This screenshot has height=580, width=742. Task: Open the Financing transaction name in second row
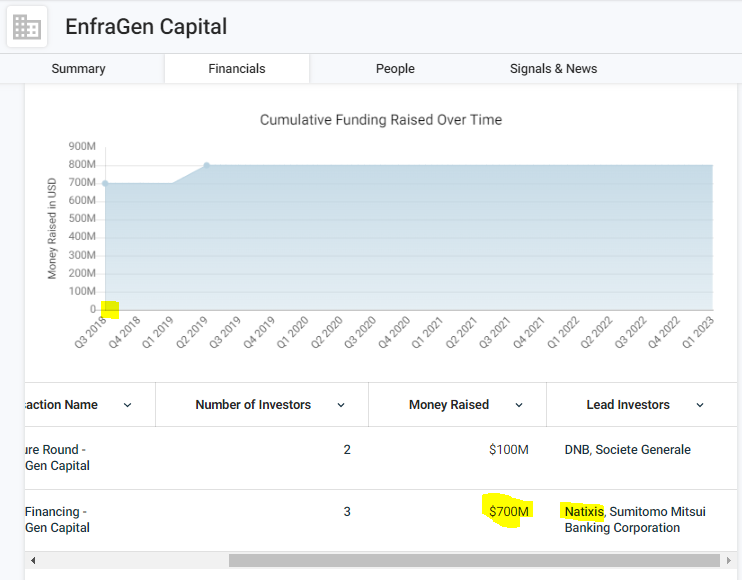point(57,519)
